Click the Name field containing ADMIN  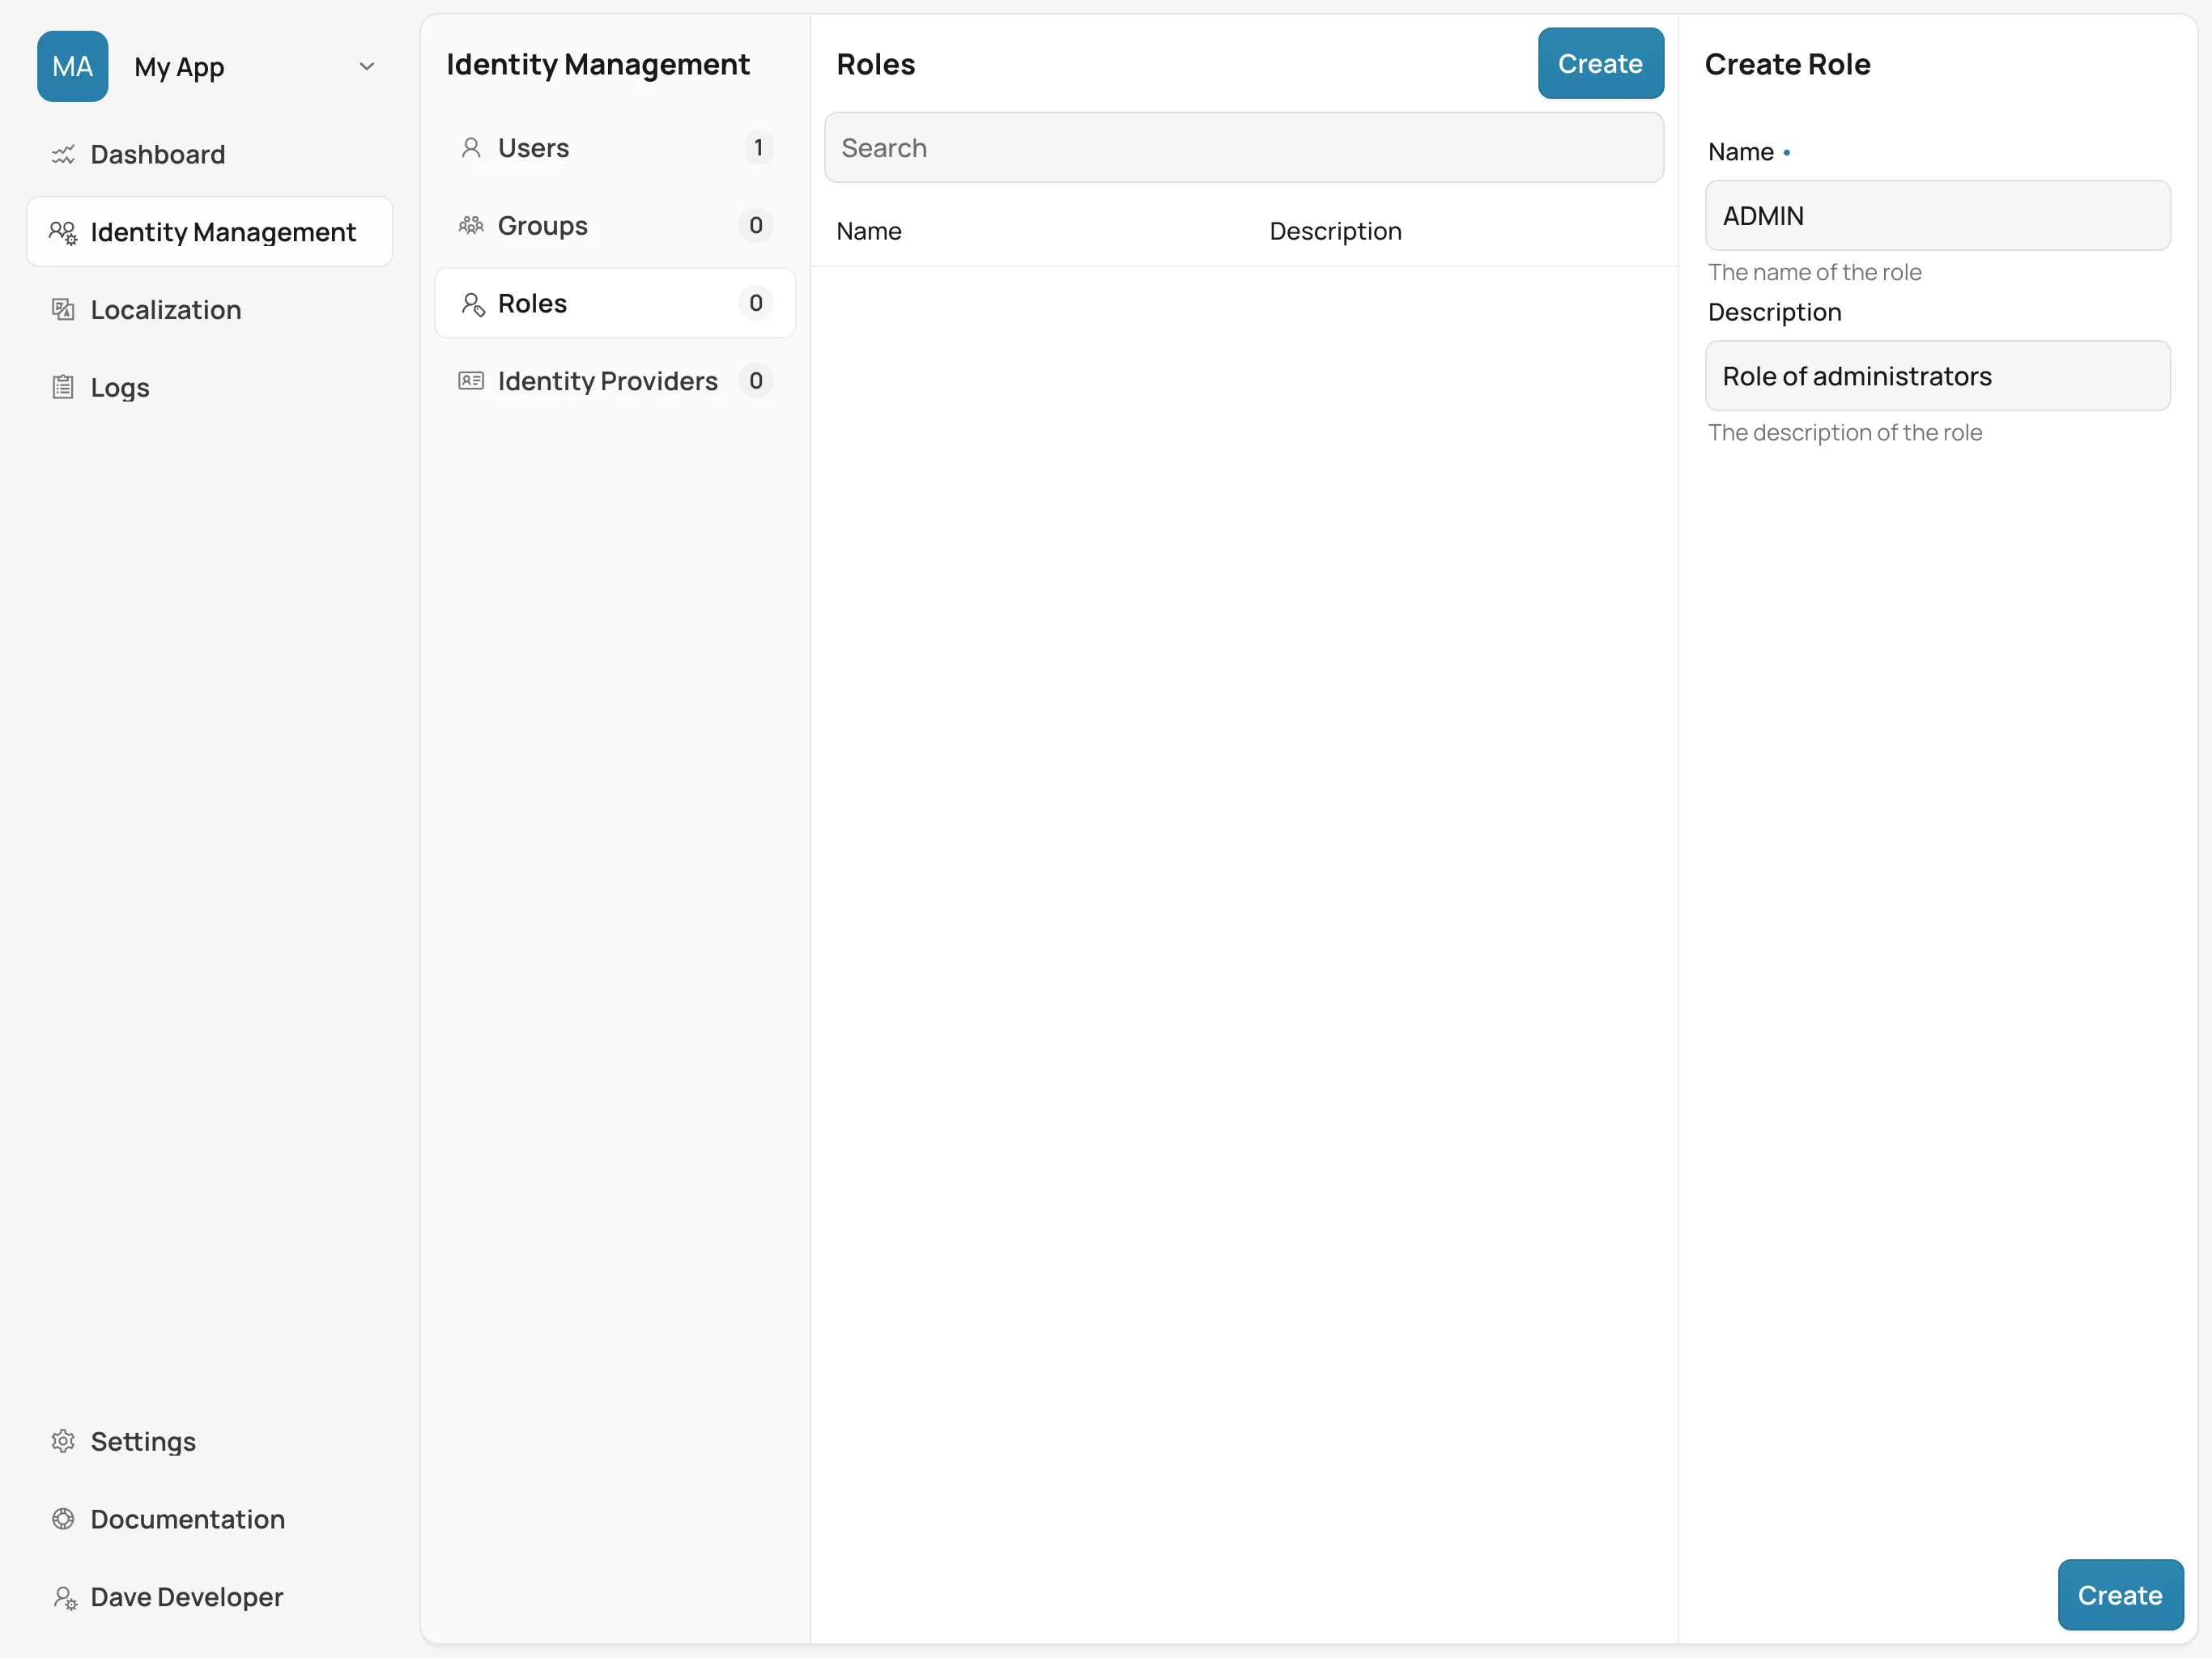pos(1937,216)
